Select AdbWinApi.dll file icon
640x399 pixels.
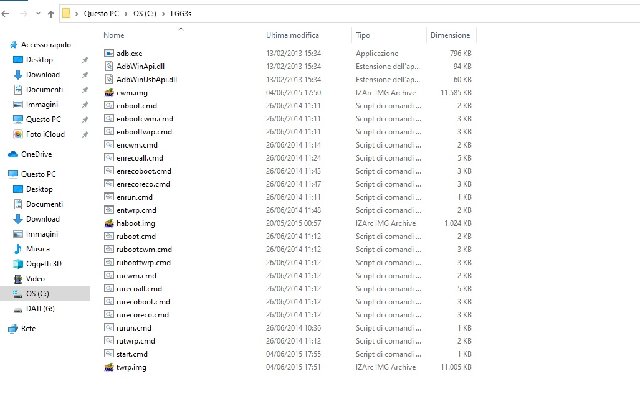[109, 66]
